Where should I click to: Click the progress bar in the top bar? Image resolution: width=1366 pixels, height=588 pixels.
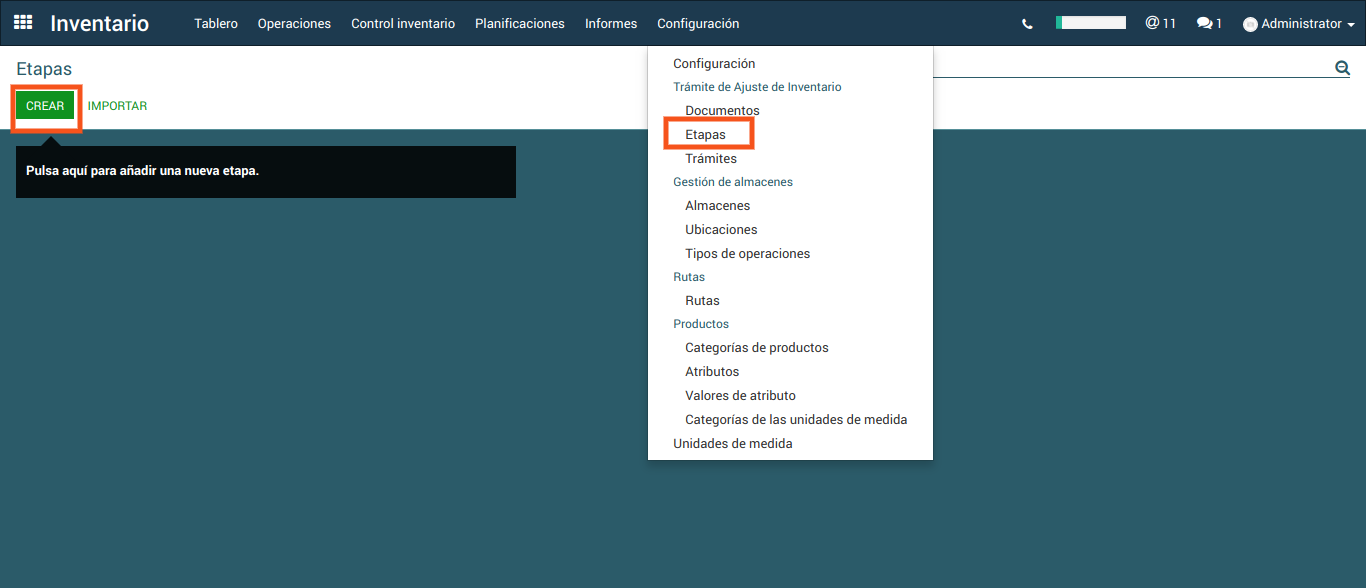[1091, 23]
